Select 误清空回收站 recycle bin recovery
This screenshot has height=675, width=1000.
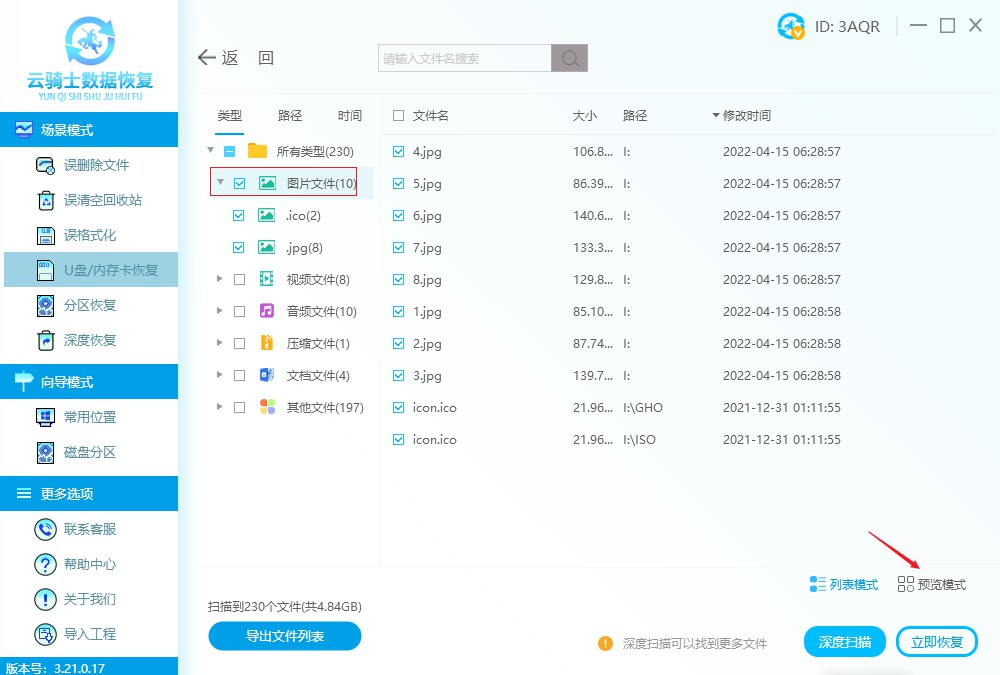pos(102,200)
